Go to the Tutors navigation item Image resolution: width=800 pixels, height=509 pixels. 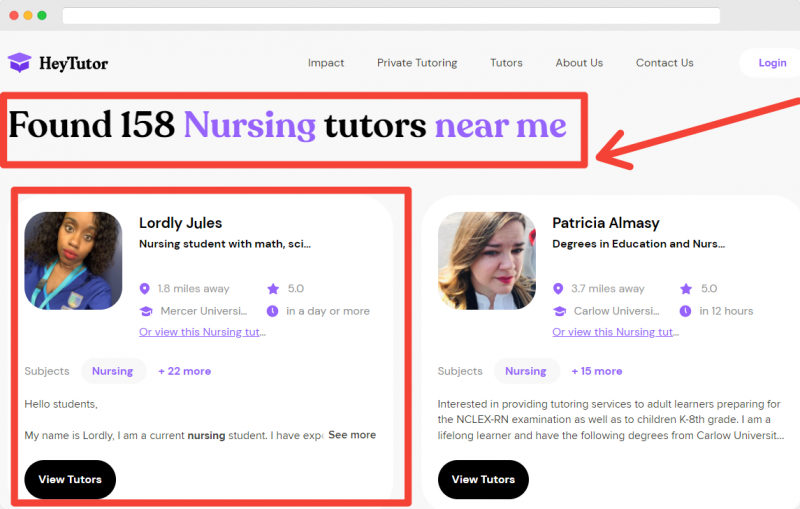(506, 63)
